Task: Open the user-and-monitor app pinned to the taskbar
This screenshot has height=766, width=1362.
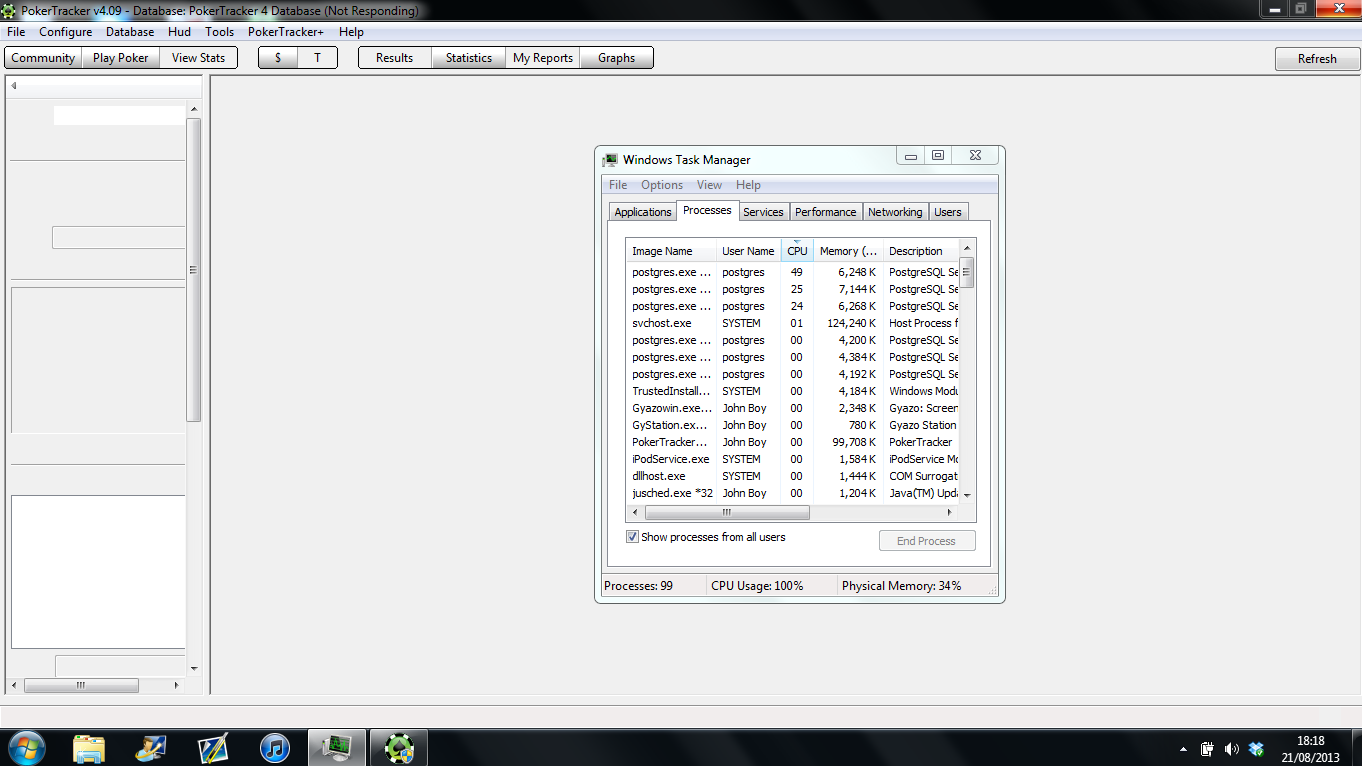Action: tap(151, 747)
